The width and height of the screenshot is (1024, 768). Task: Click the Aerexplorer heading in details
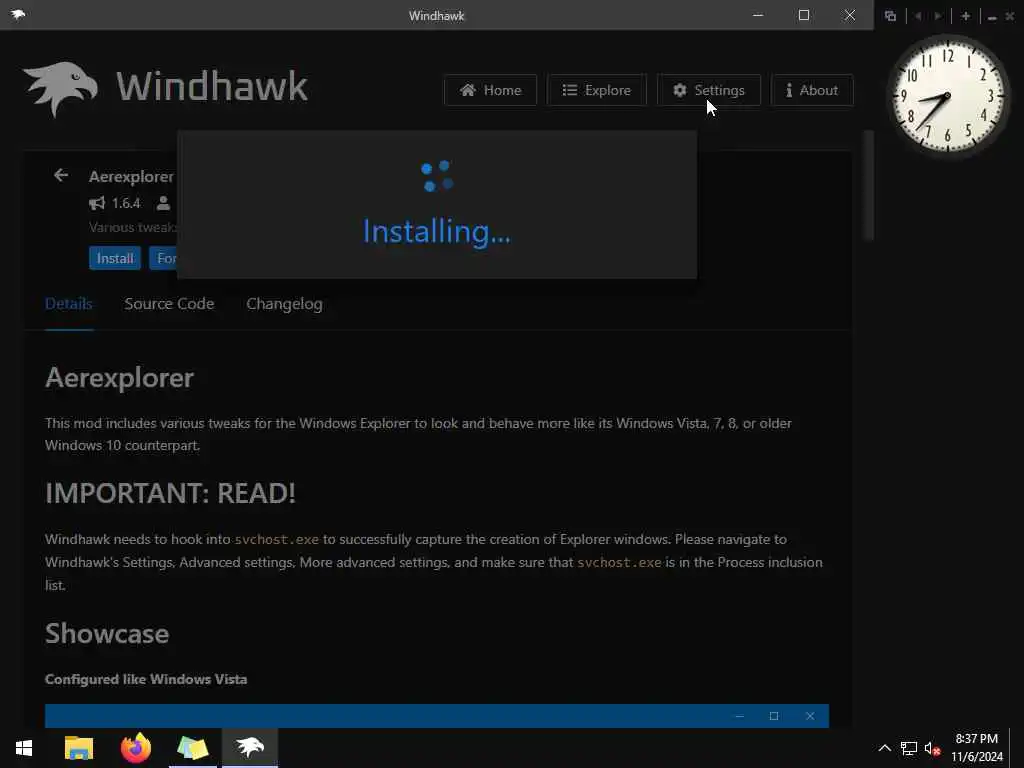click(x=120, y=377)
